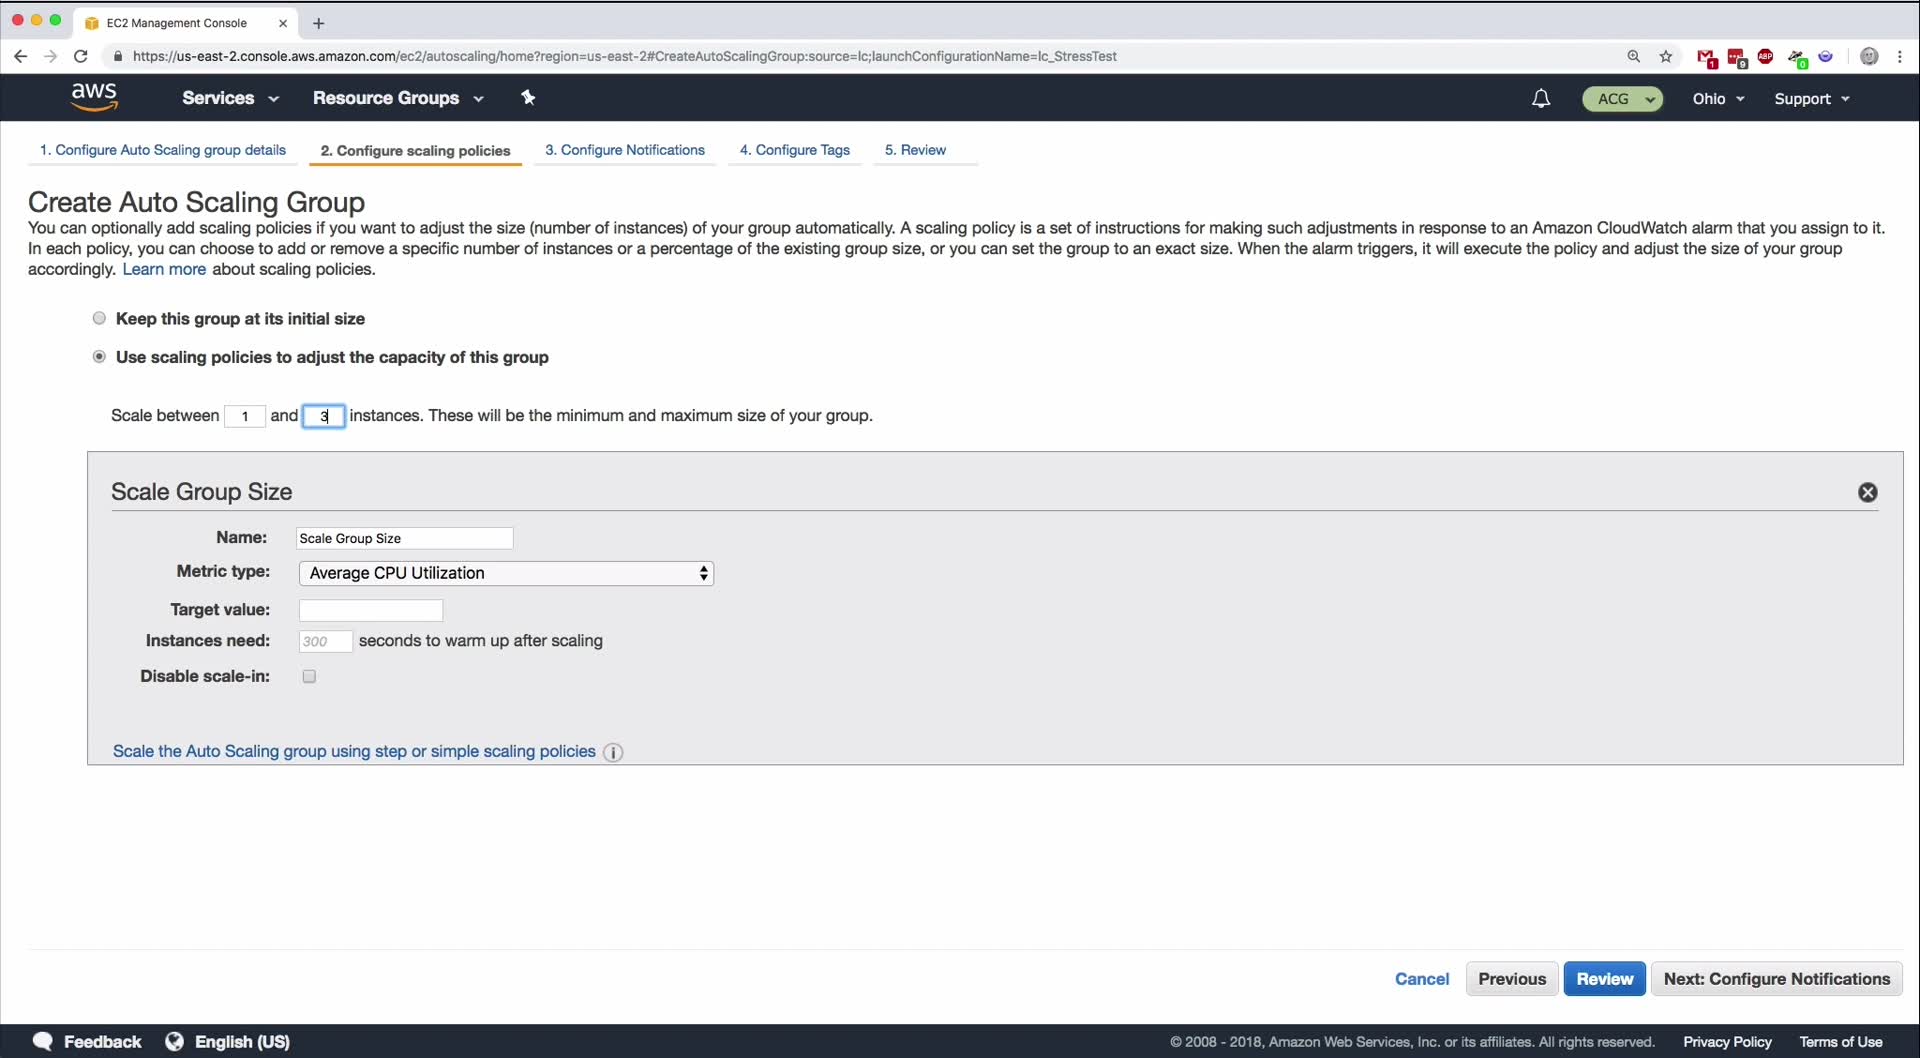The height and width of the screenshot is (1058, 1920).
Task: Remove the Scale Group Size policy with X icon
Action: point(1868,492)
